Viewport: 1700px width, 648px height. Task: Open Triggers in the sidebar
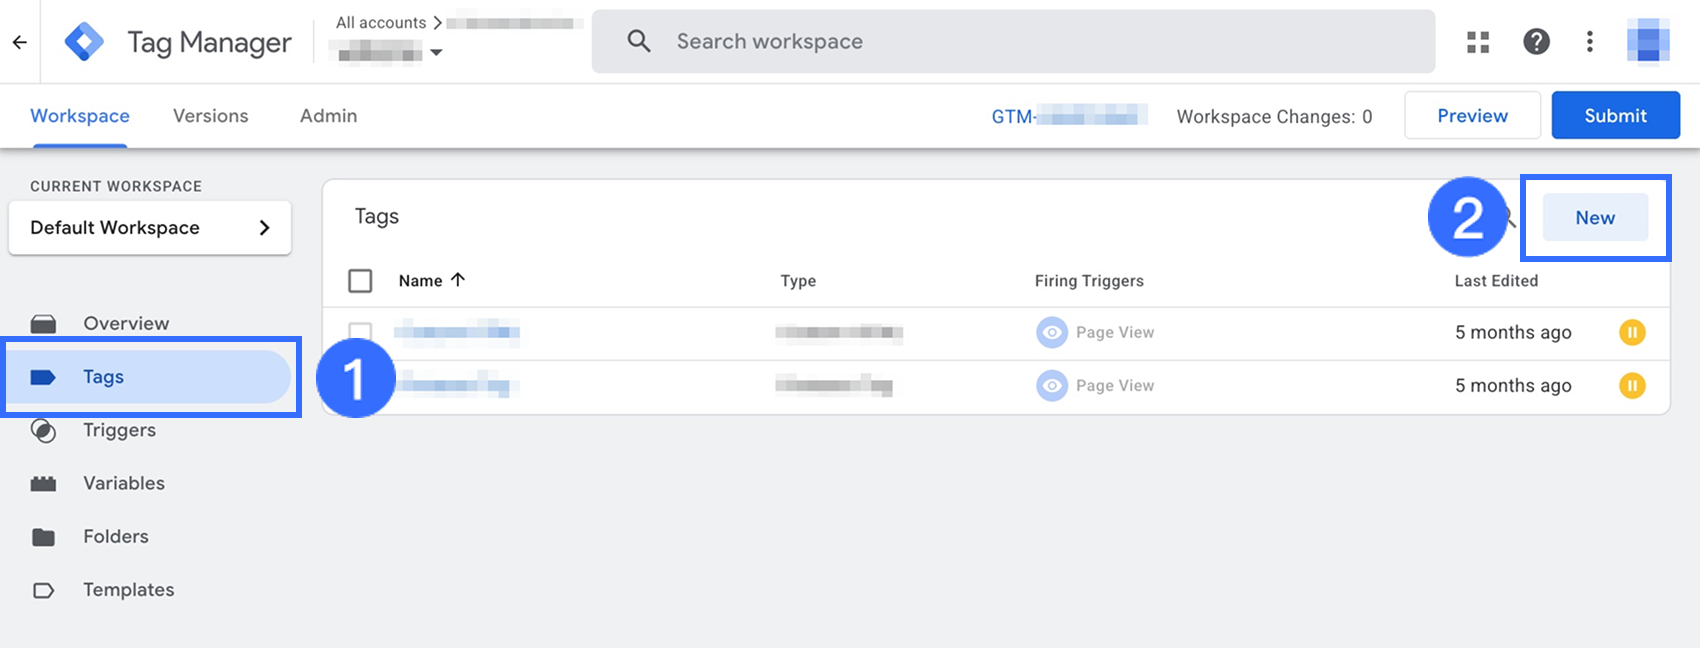[x=119, y=430]
